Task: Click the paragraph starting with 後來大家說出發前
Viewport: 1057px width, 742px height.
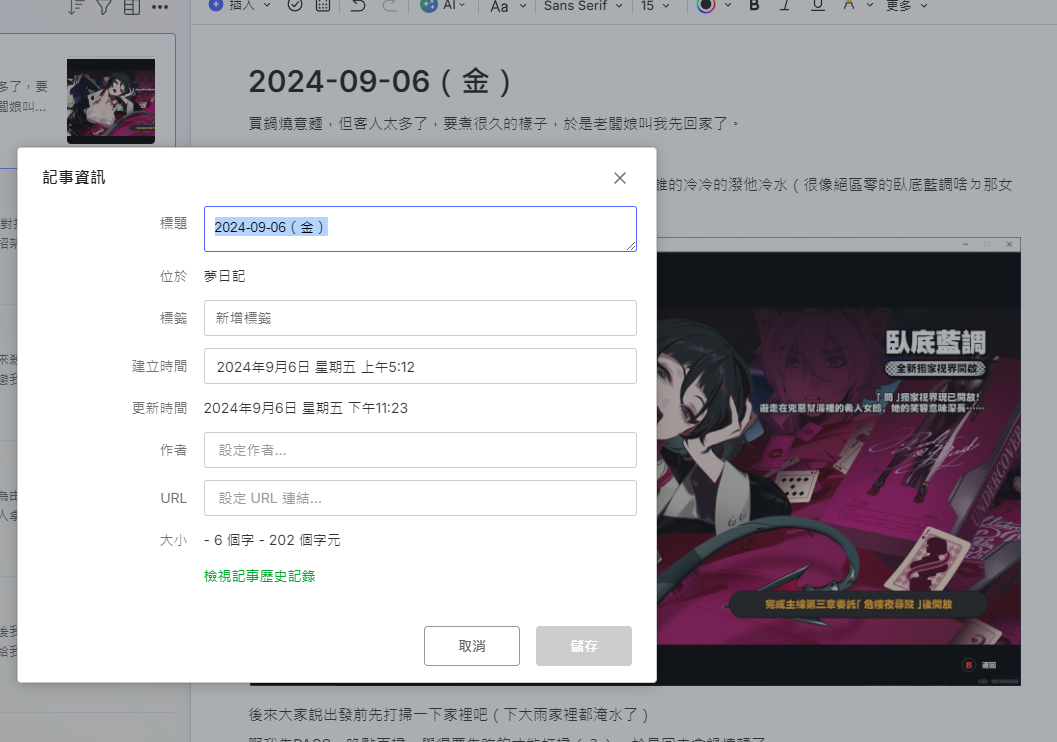Action: point(450,715)
